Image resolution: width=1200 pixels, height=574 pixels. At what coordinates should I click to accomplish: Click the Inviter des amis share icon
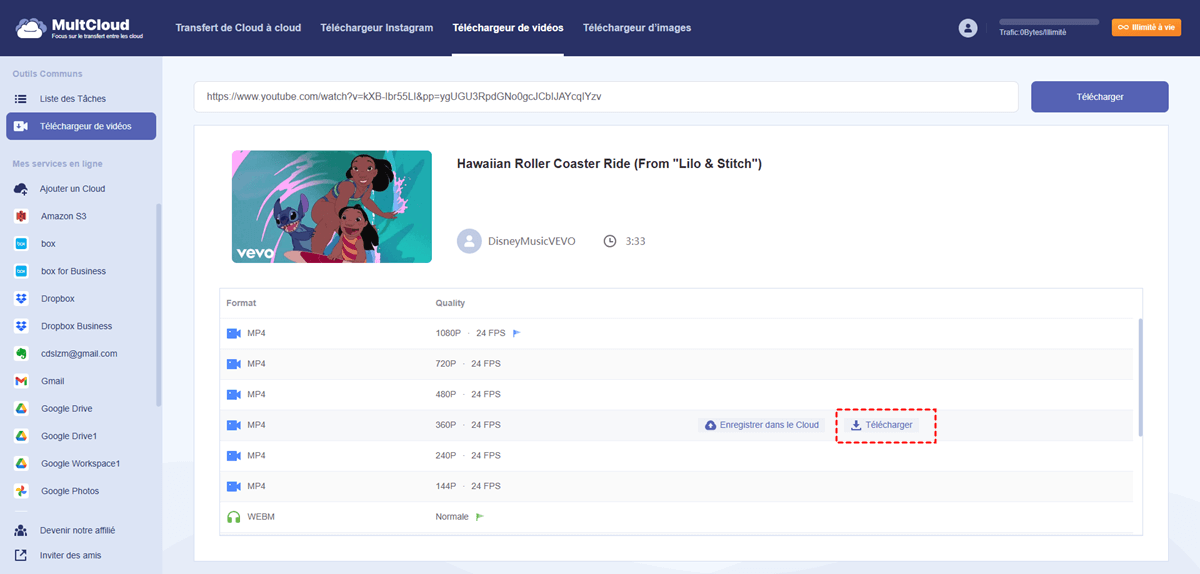pos(20,555)
